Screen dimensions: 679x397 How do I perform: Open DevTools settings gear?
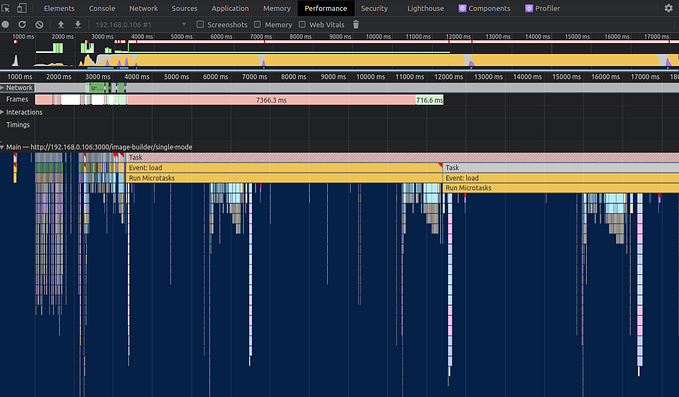[669, 8]
